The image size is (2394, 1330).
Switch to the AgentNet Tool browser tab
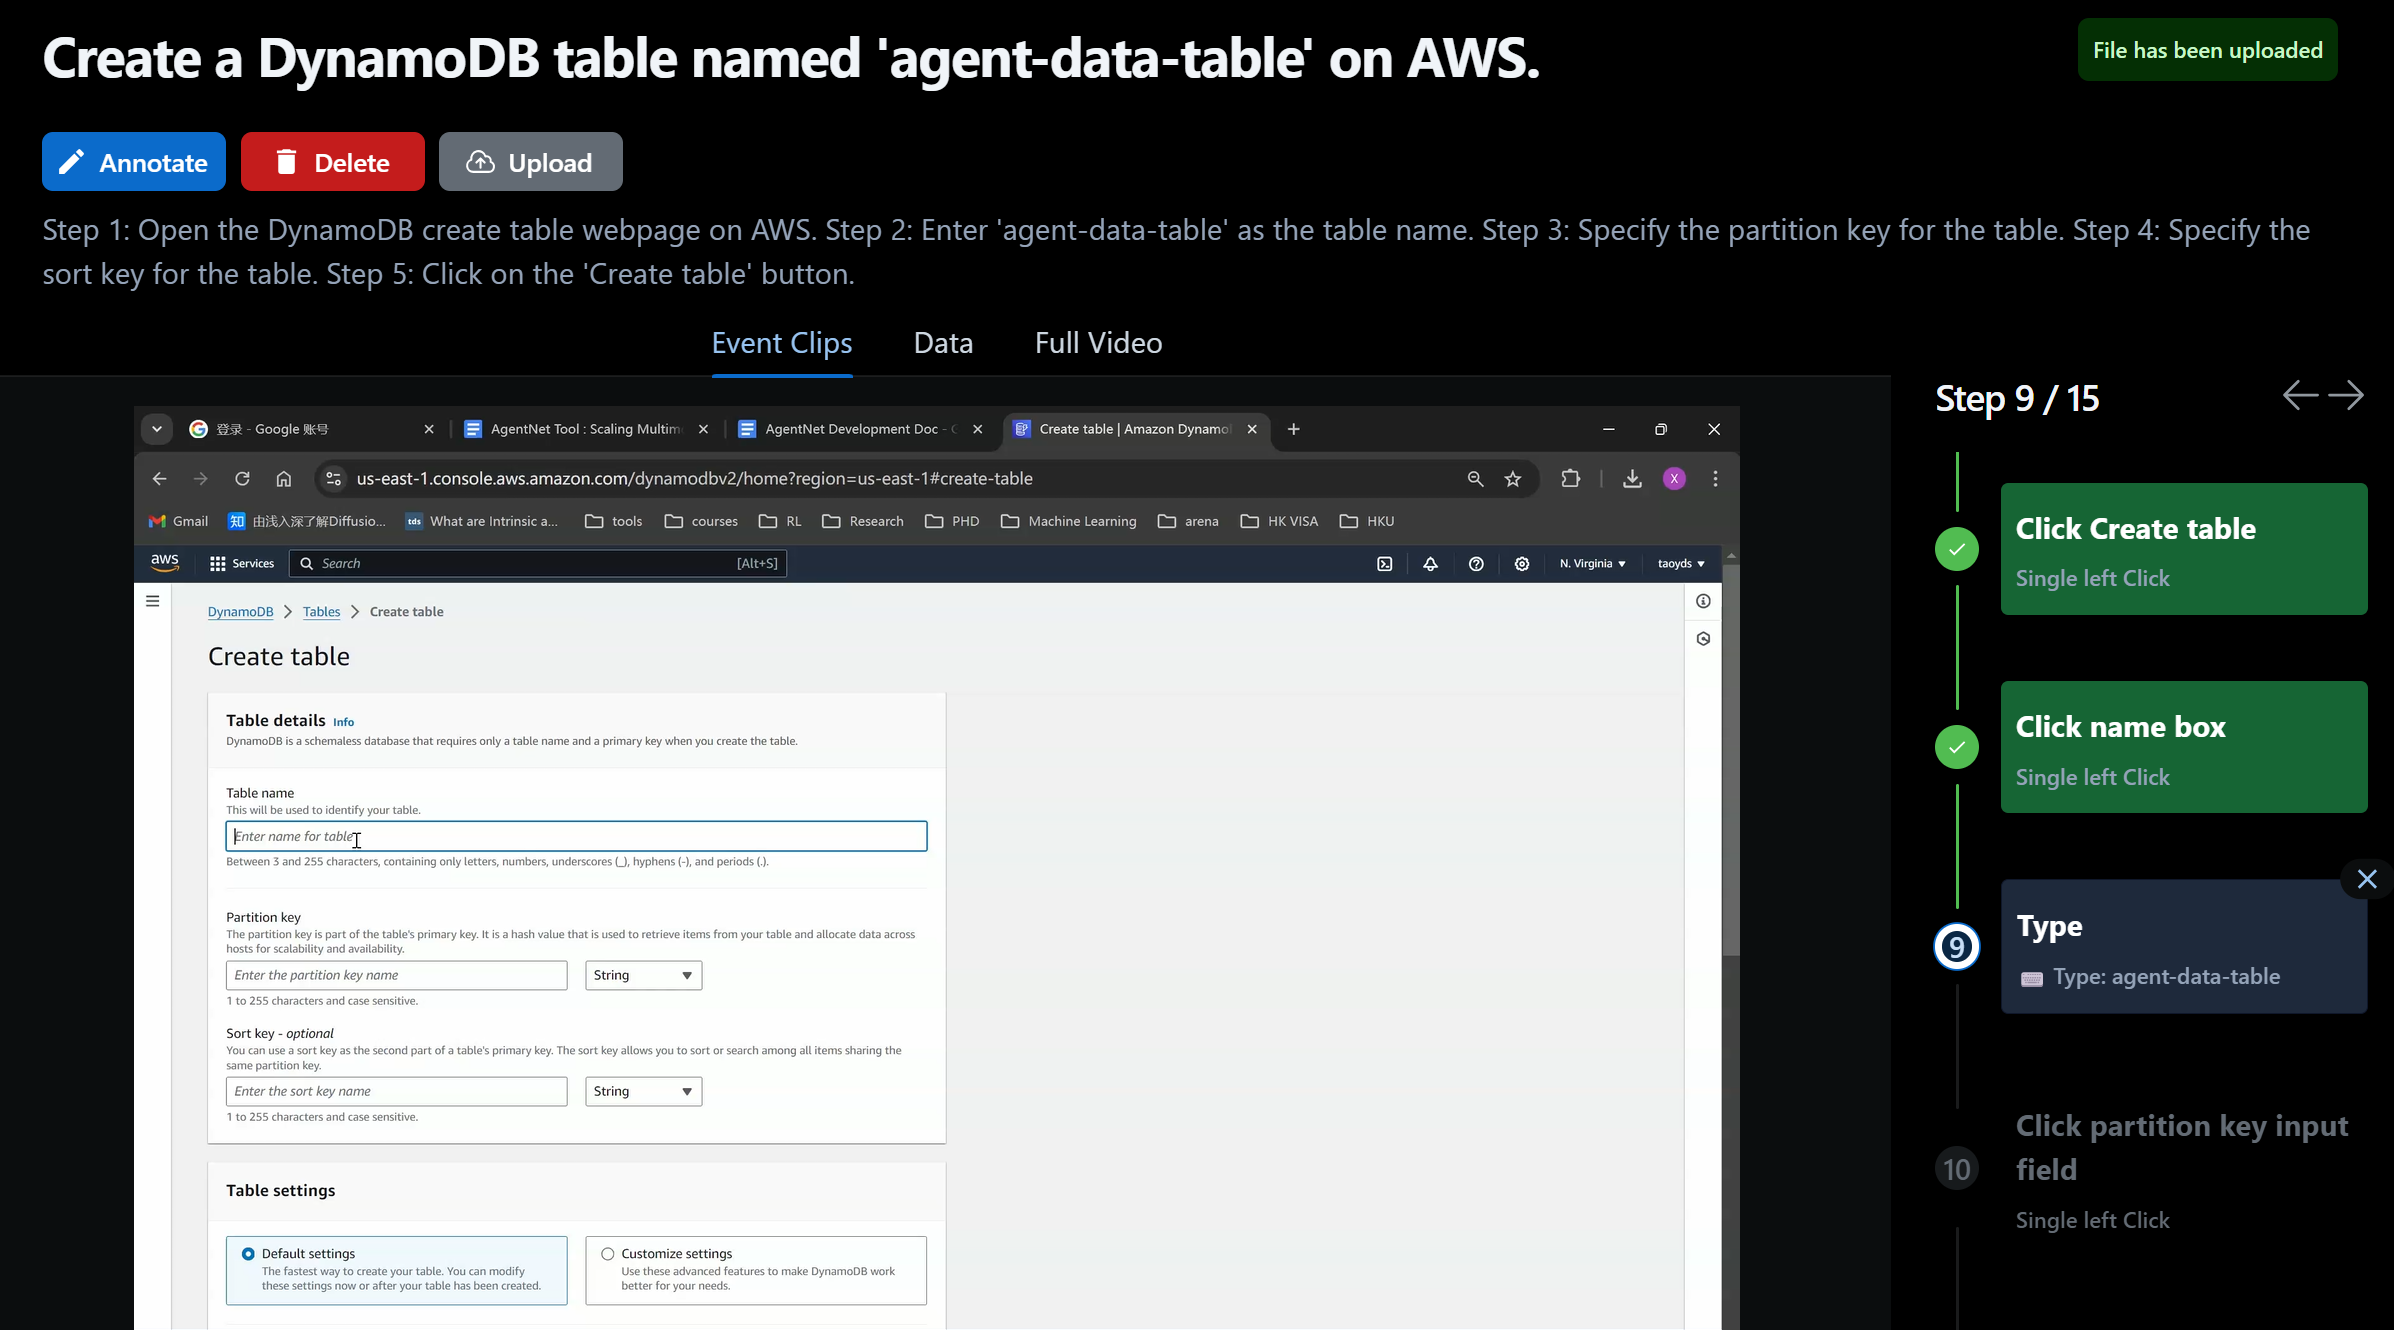click(586, 429)
